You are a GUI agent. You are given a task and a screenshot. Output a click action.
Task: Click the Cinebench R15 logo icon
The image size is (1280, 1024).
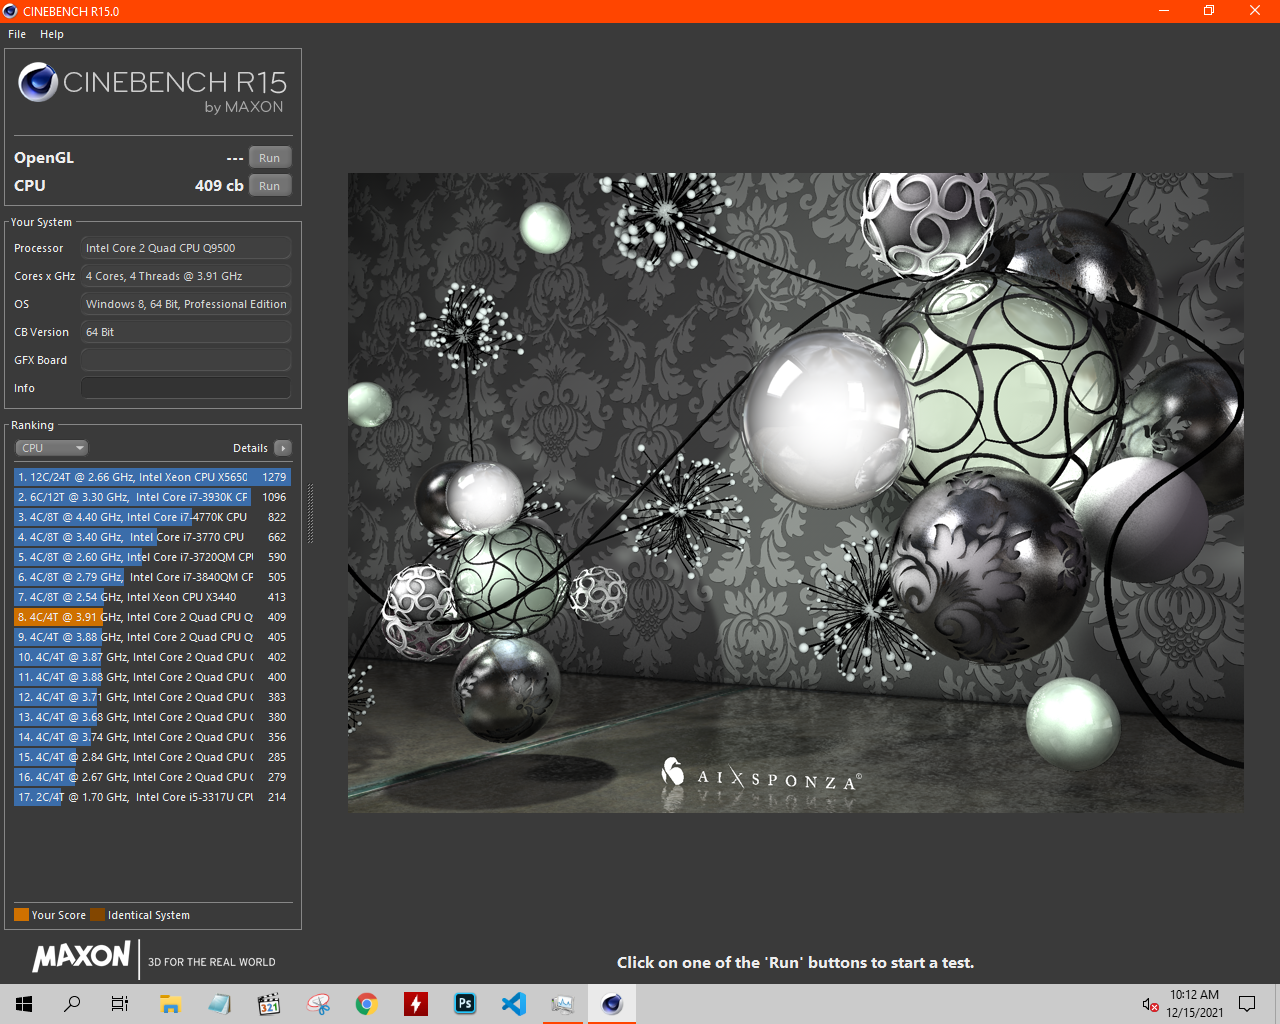(x=38, y=82)
